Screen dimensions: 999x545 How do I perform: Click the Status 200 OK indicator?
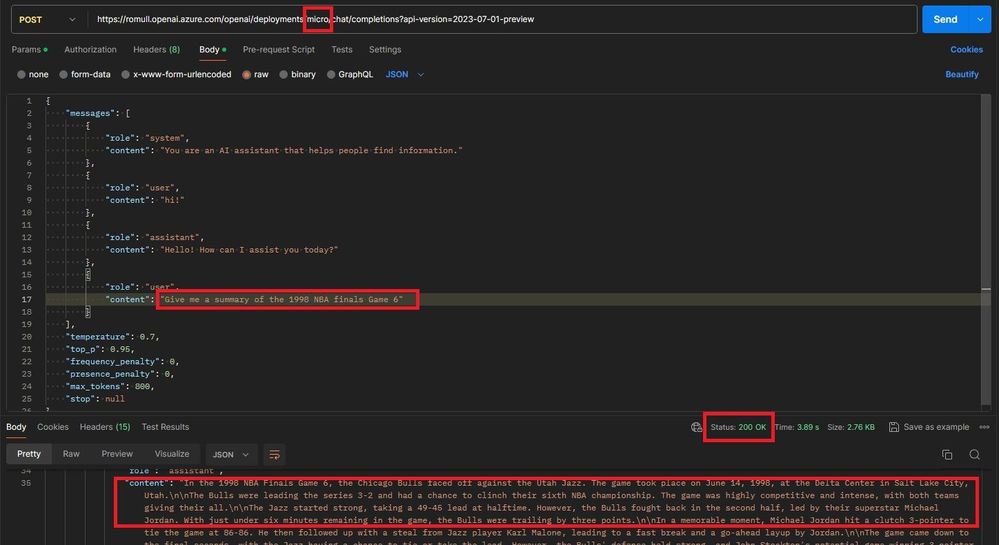click(738, 427)
